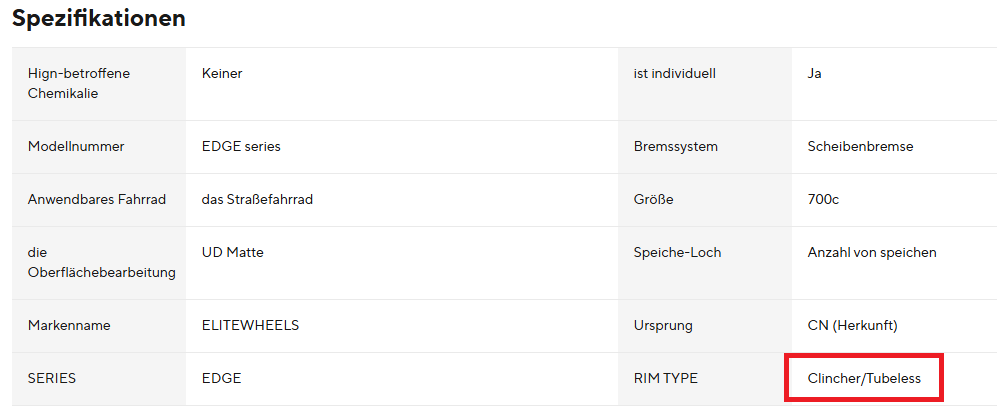Select the ELITEWHEELS brand name value
This screenshot has width=997, height=406.
tap(250, 326)
